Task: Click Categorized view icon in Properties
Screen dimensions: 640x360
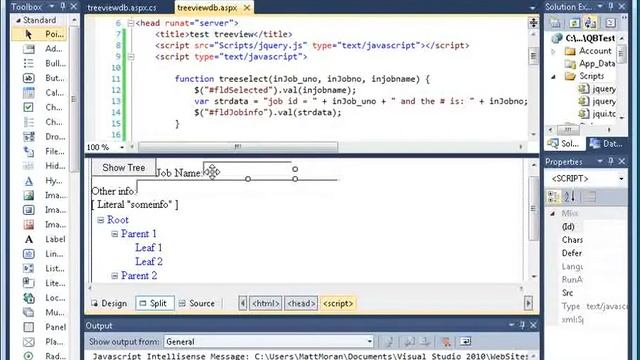Action: [553, 197]
